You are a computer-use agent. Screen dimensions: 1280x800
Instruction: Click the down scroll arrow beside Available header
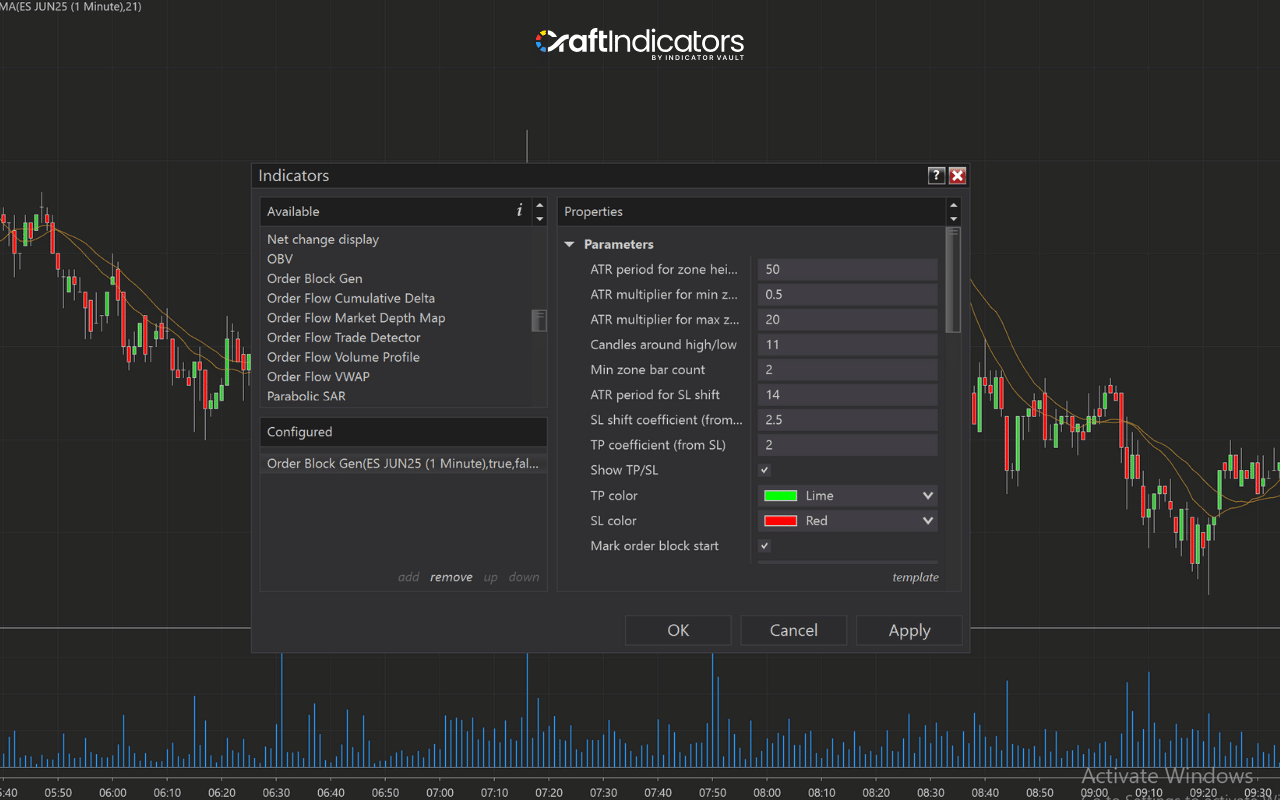pyautogui.click(x=540, y=218)
